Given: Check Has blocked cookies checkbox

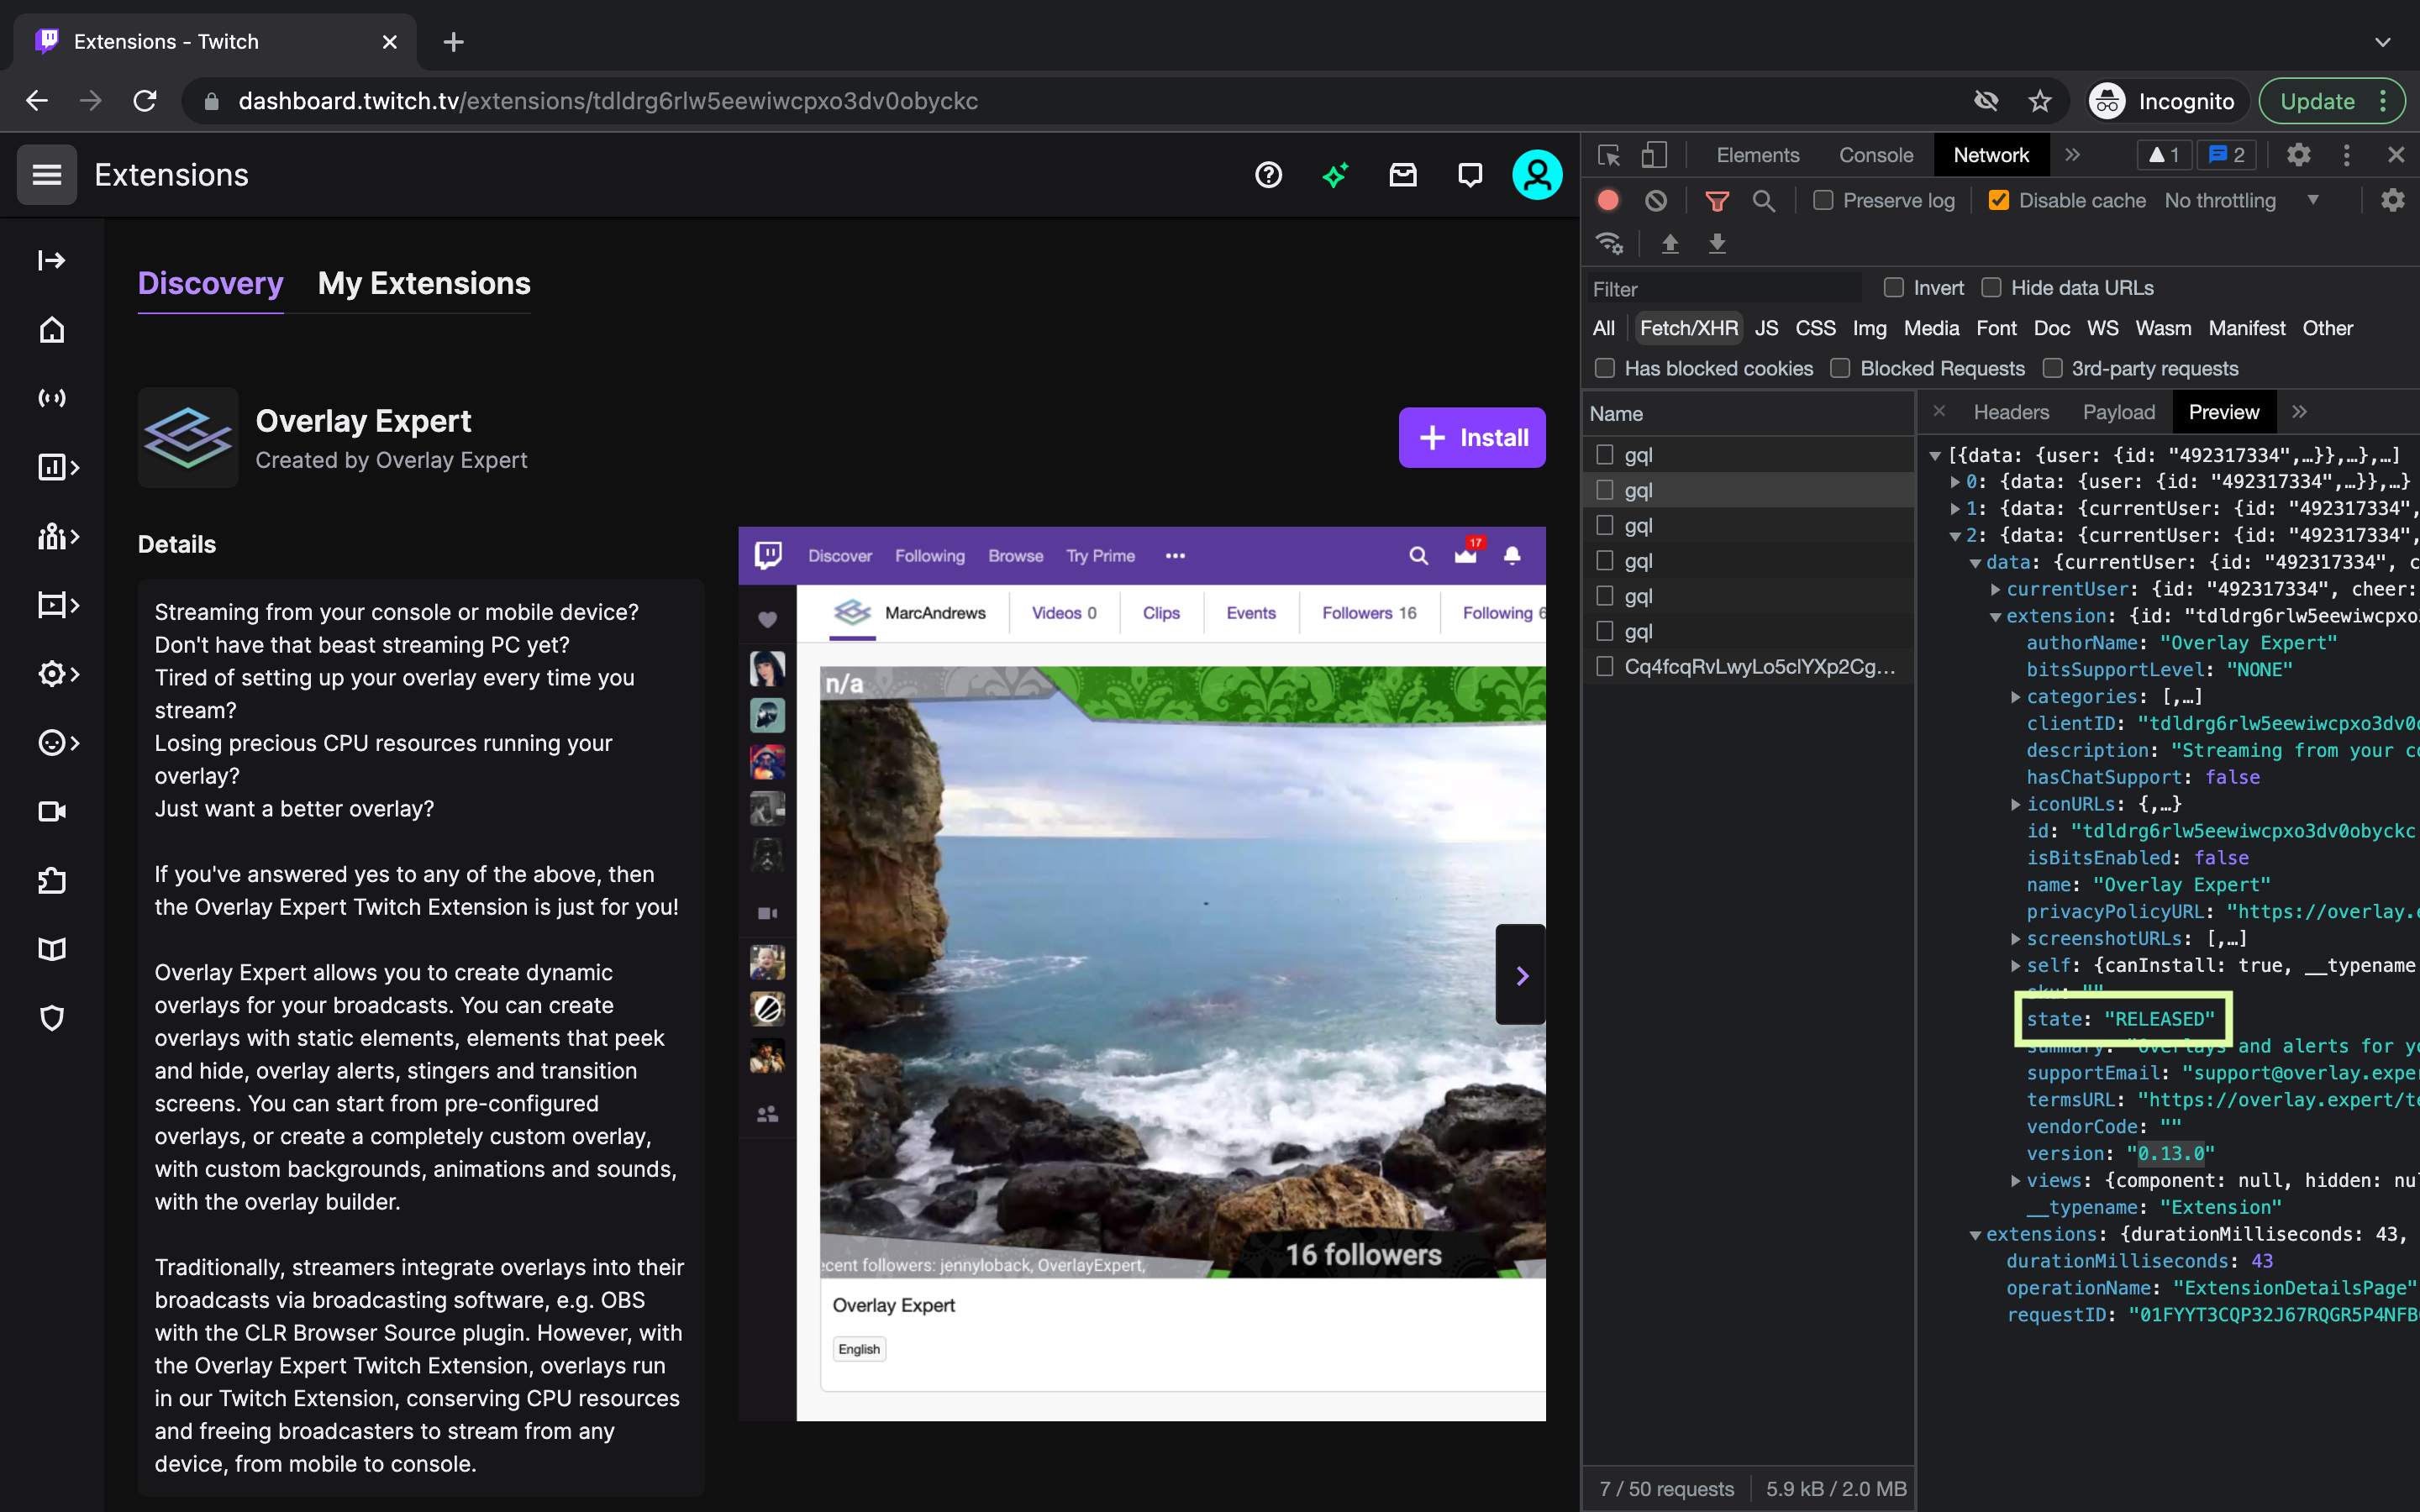Looking at the screenshot, I should coord(1605,368).
